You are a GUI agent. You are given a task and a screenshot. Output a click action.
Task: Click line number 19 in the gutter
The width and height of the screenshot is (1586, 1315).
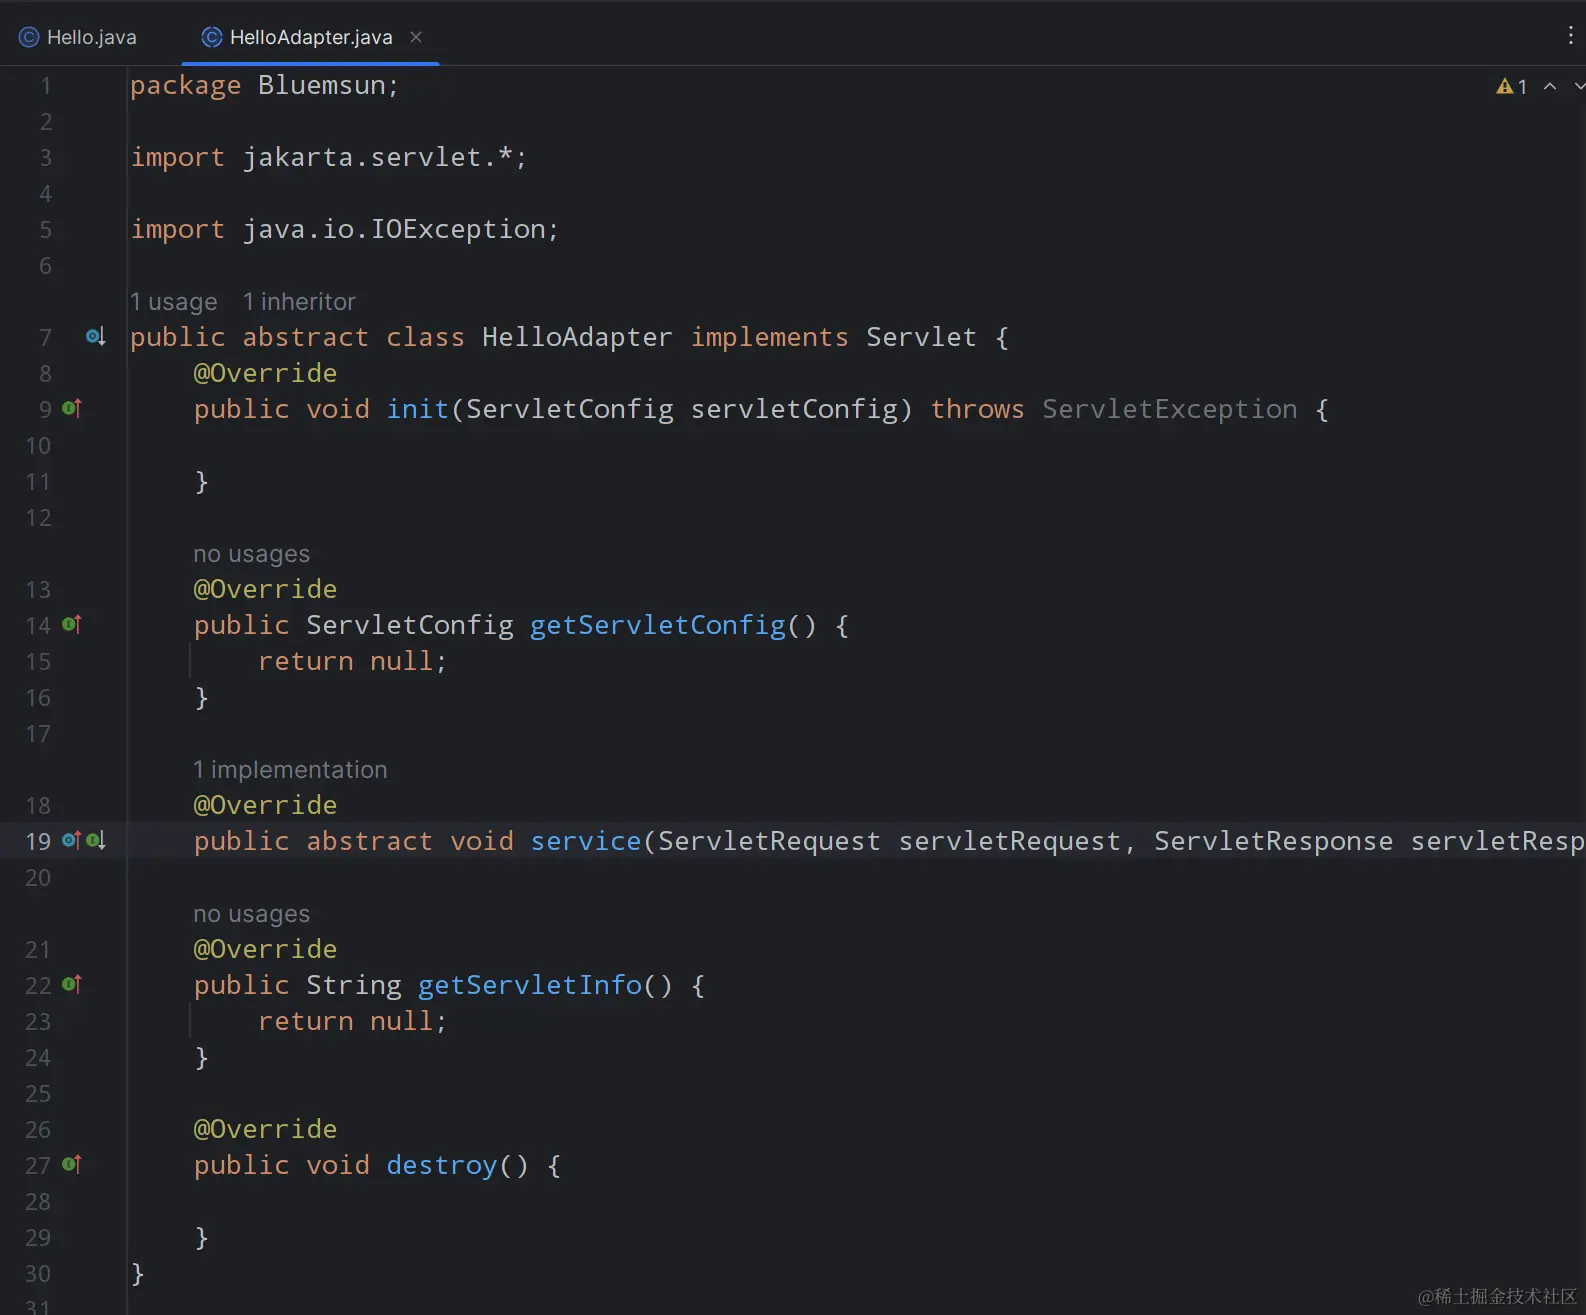pyautogui.click(x=38, y=841)
